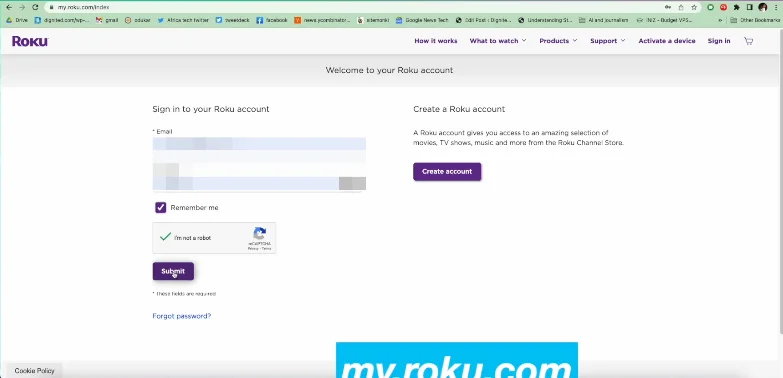The height and width of the screenshot is (378, 783).
Task: Open the Extensions puzzle piece menu
Action: [736, 7]
